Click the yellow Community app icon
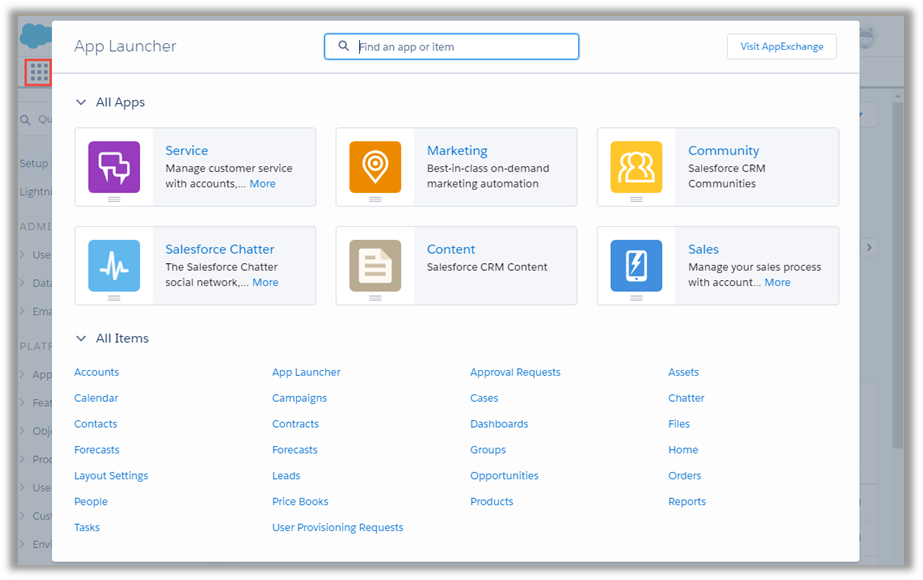 click(x=636, y=166)
